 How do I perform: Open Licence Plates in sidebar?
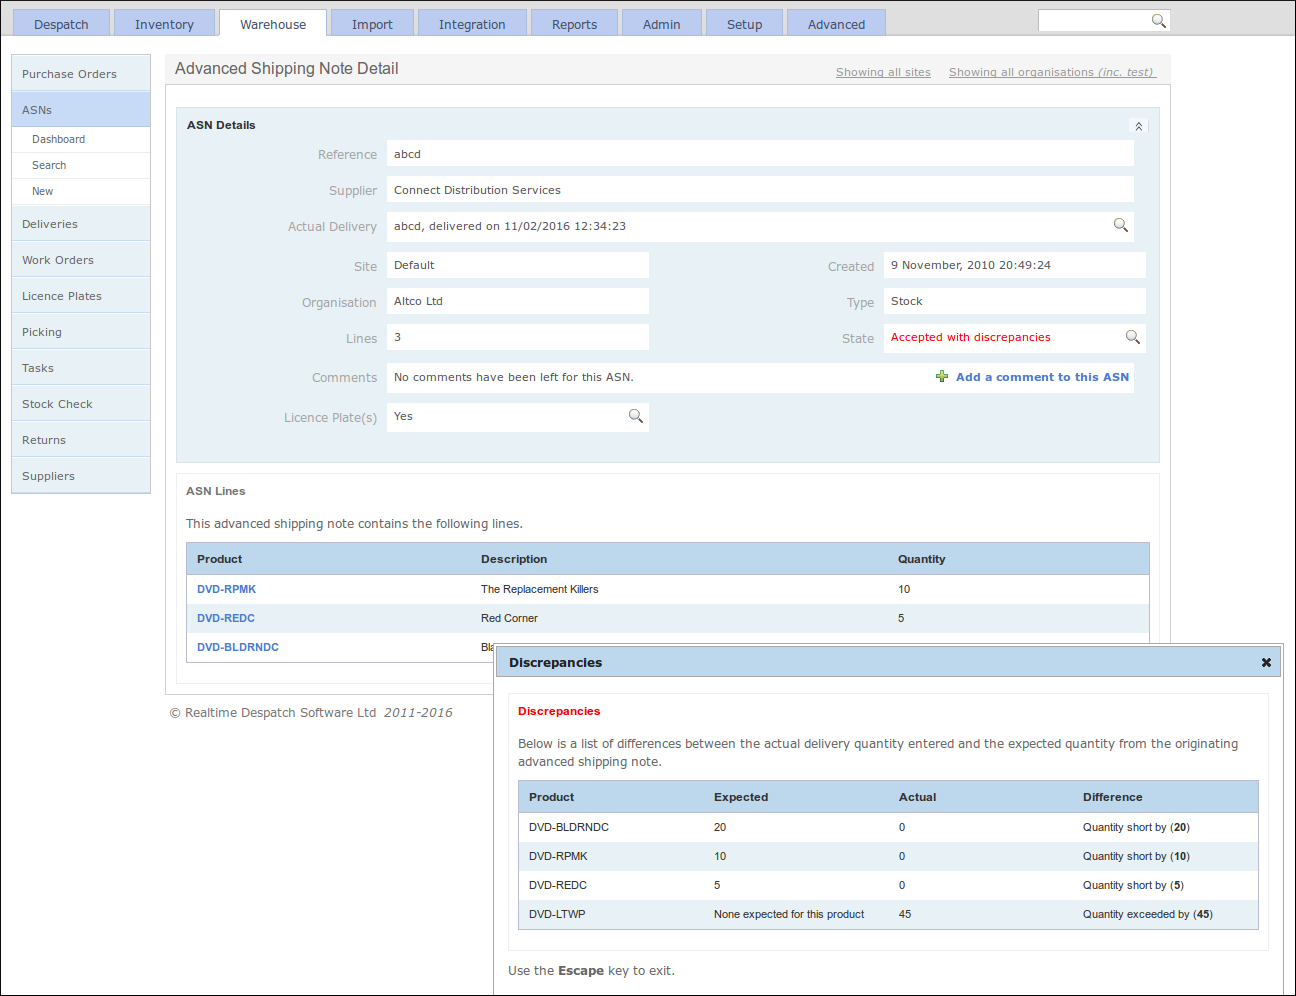(x=81, y=296)
